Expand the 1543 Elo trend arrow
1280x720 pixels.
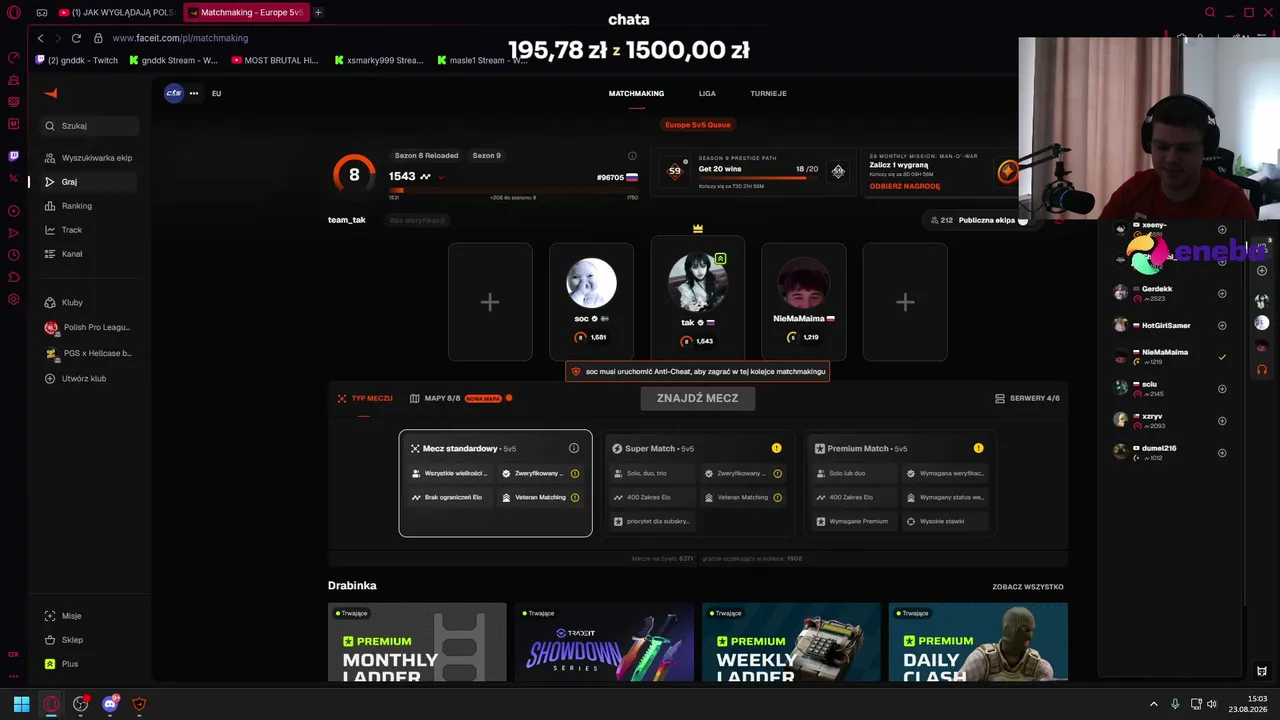pyautogui.click(x=441, y=177)
